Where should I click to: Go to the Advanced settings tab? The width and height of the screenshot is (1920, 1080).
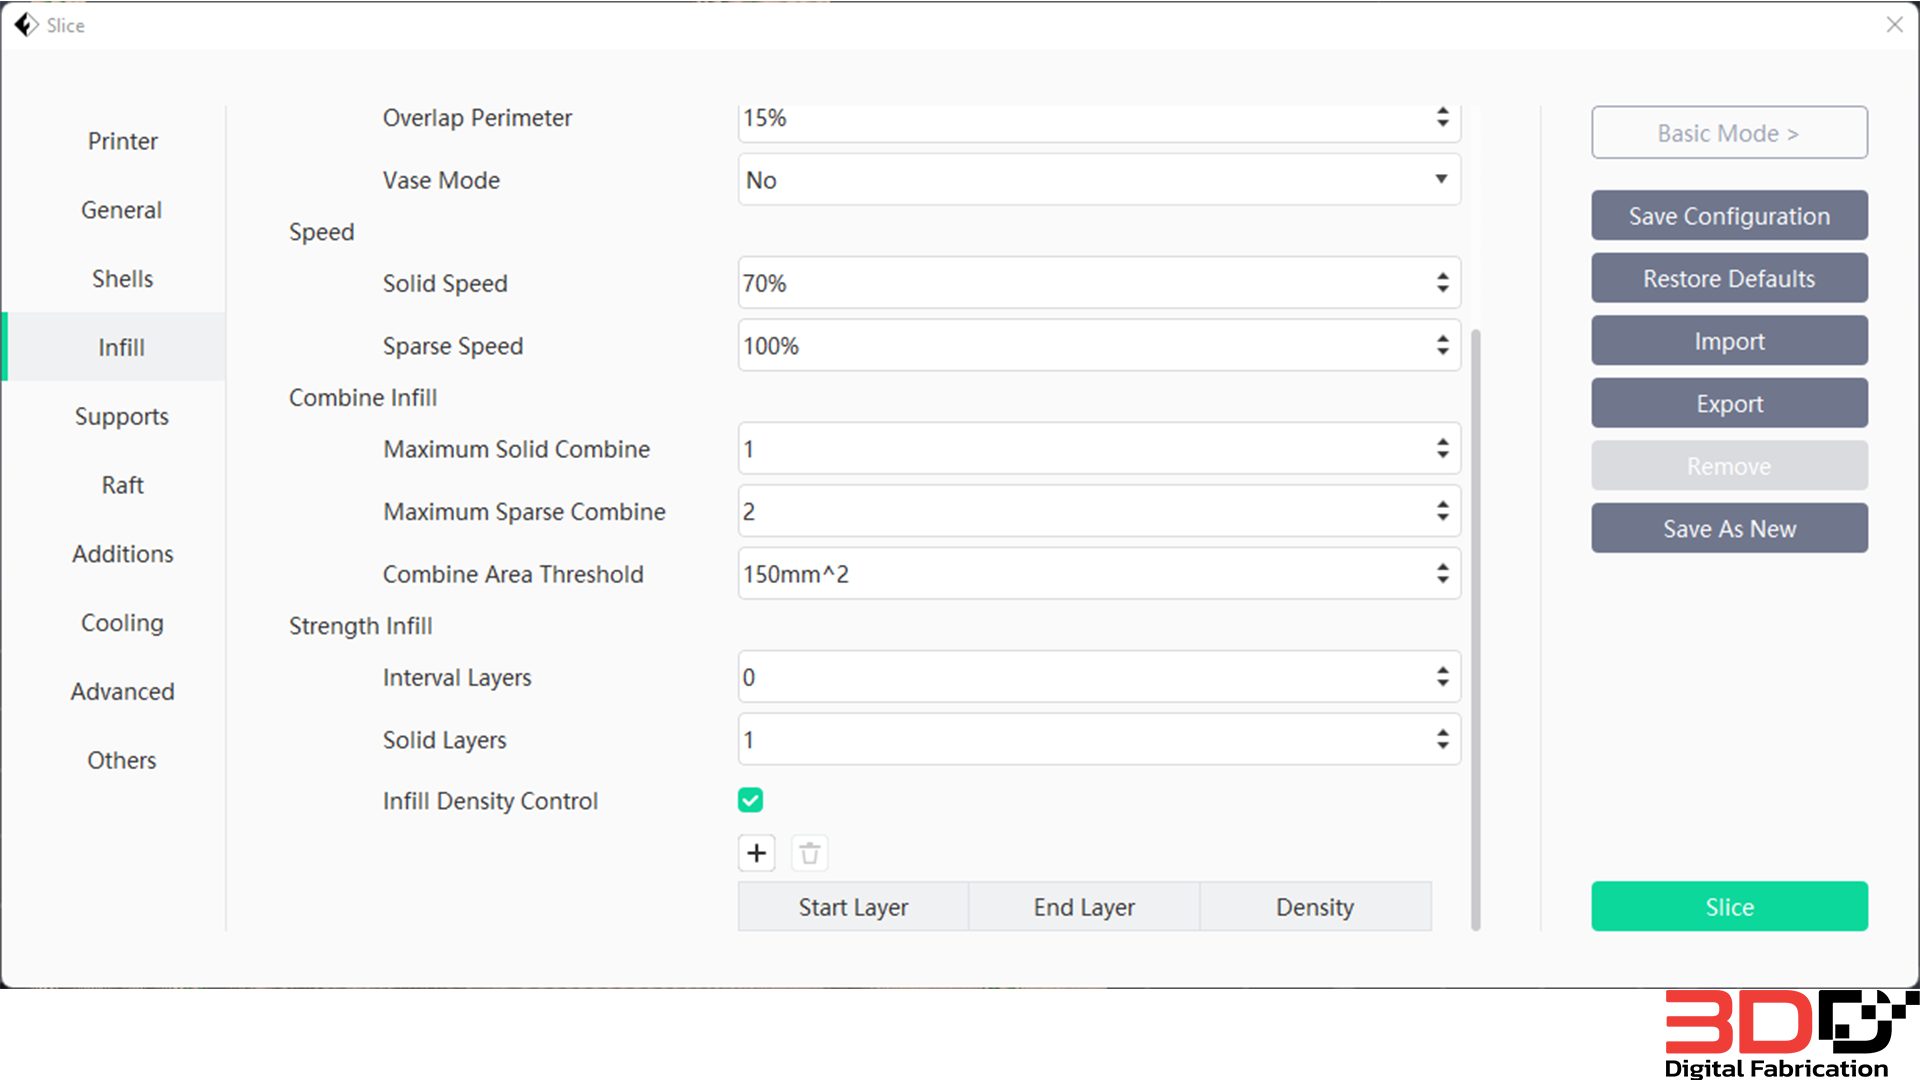(122, 691)
